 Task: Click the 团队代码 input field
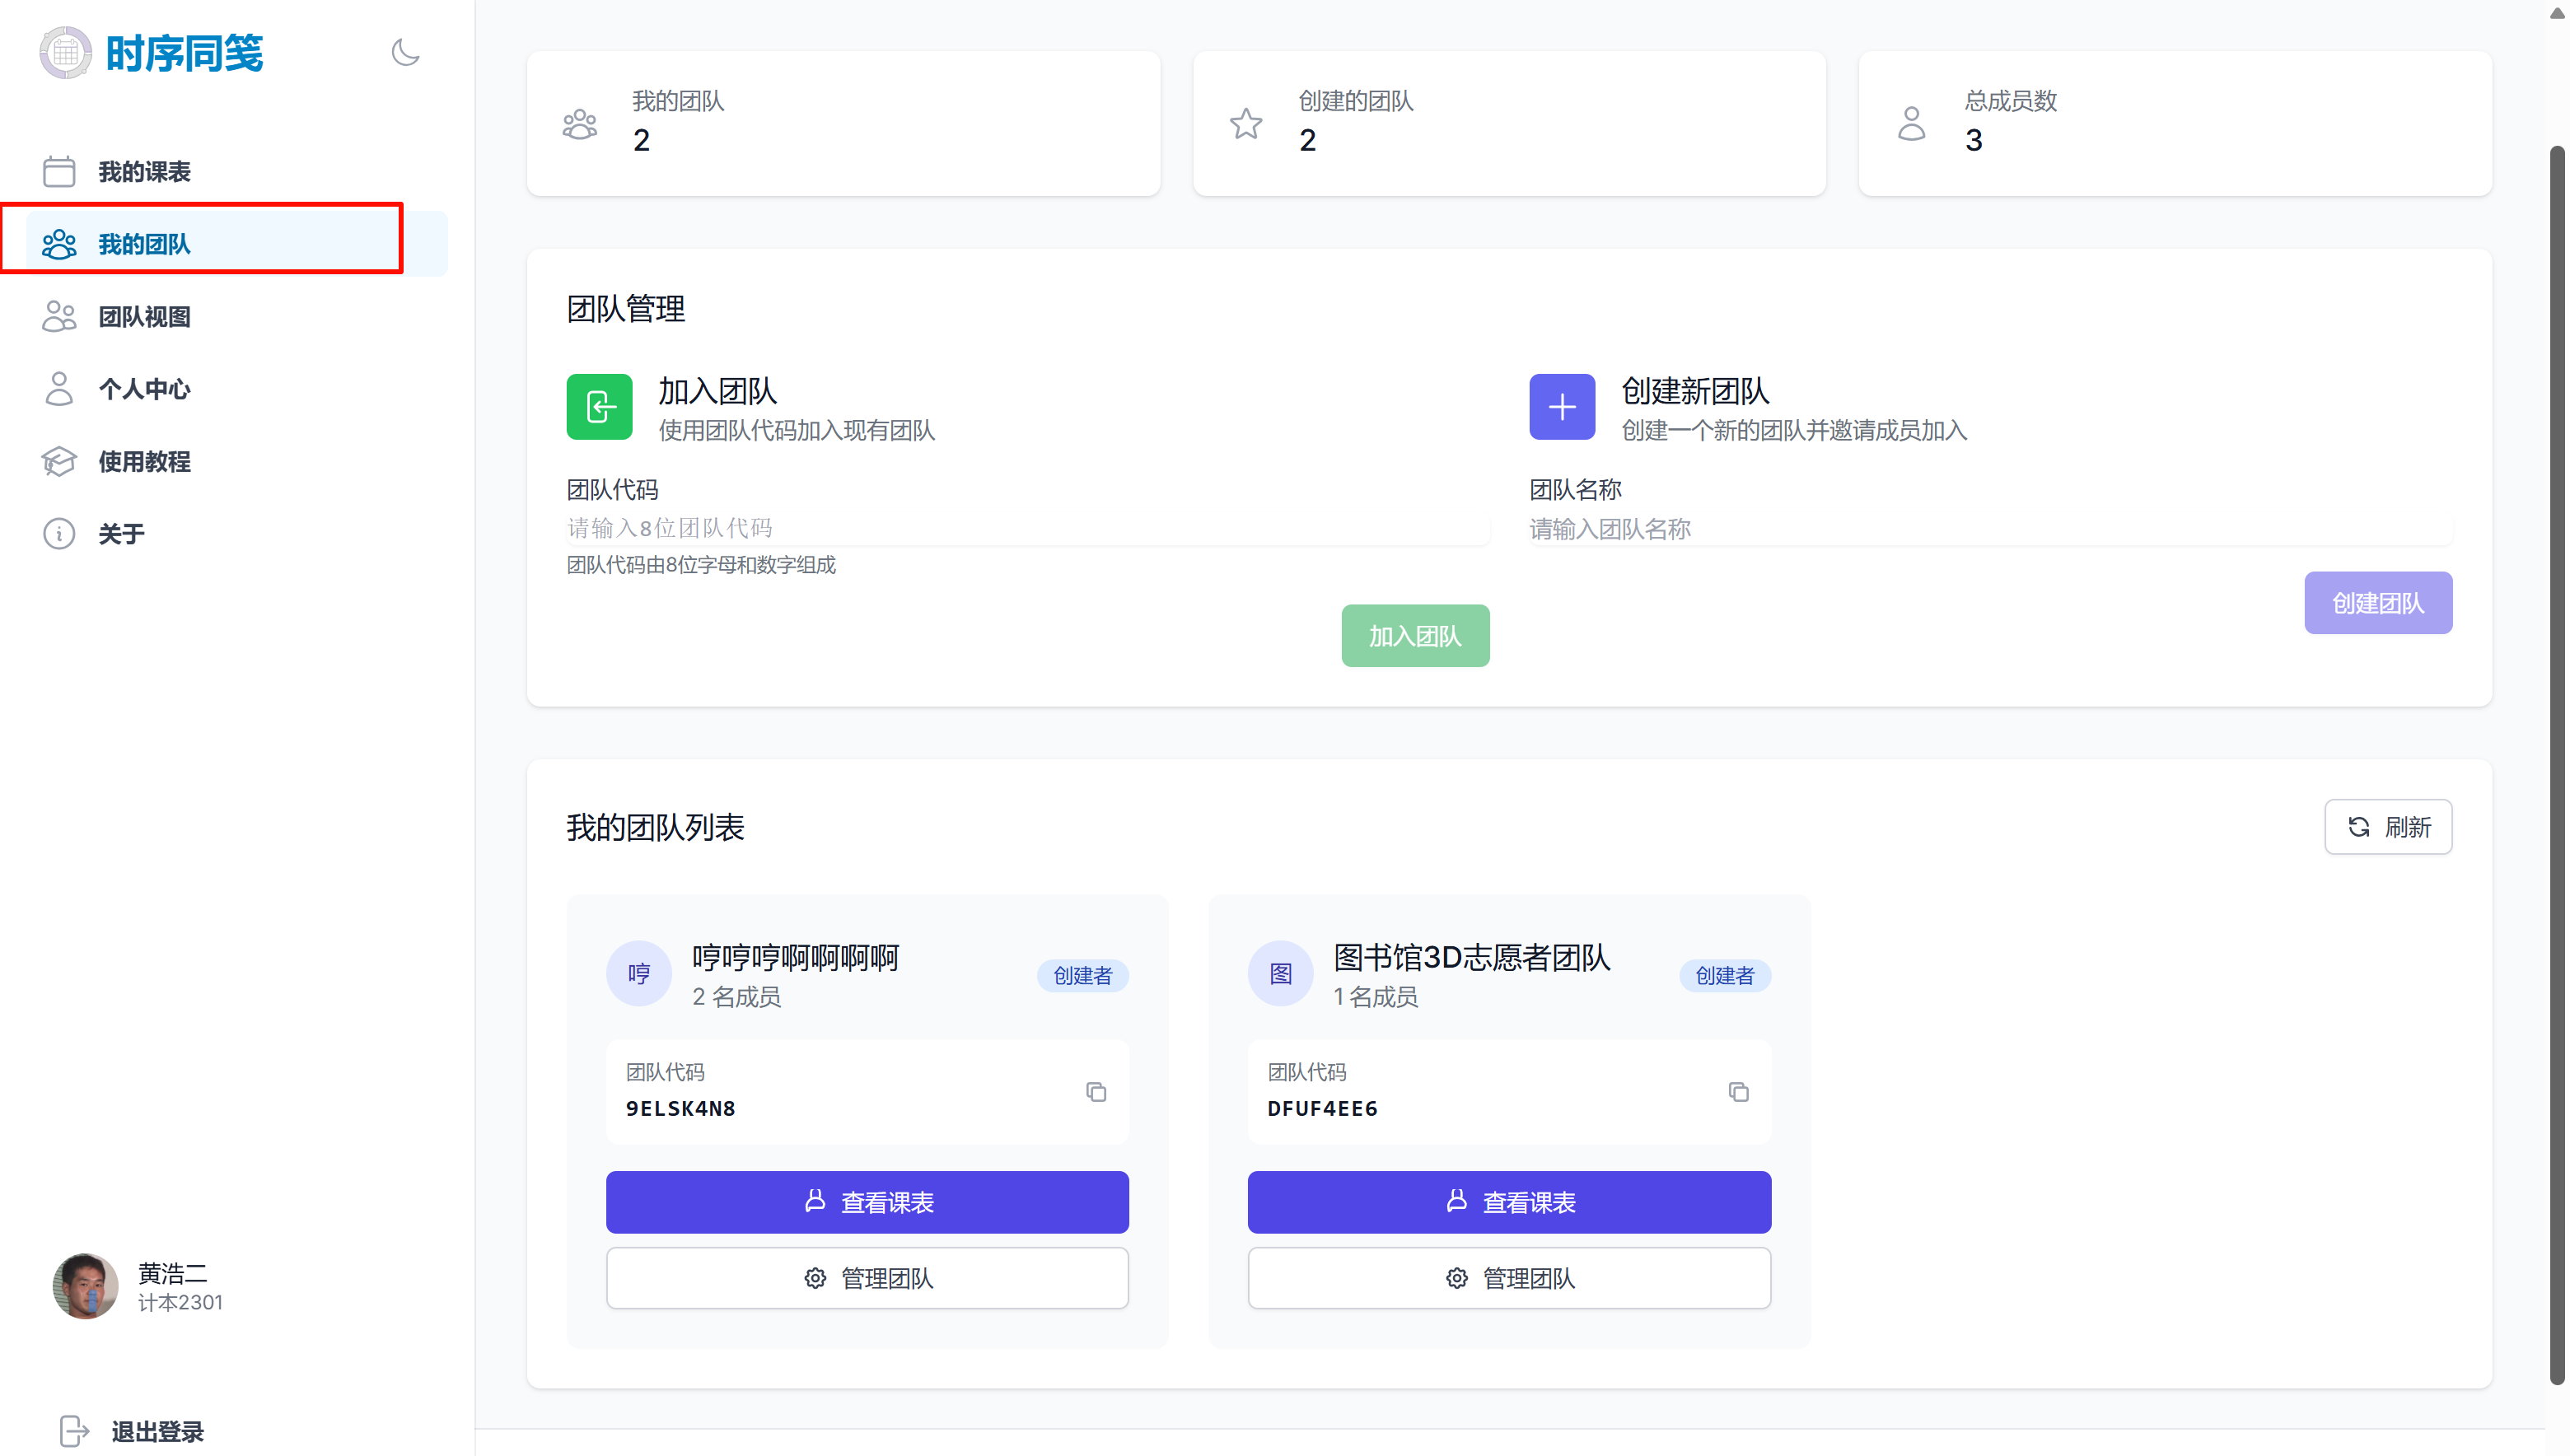[x=1027, y=528]
